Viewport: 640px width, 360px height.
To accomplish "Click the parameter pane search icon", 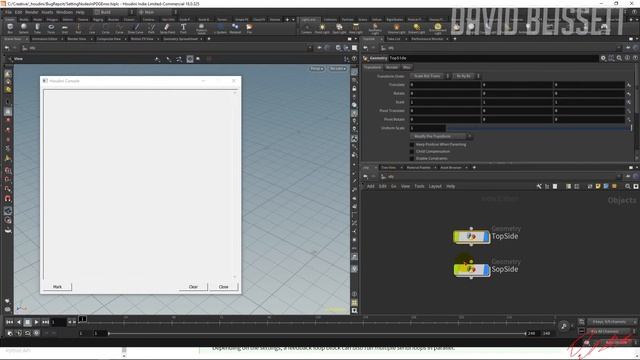I will point(619,58).
